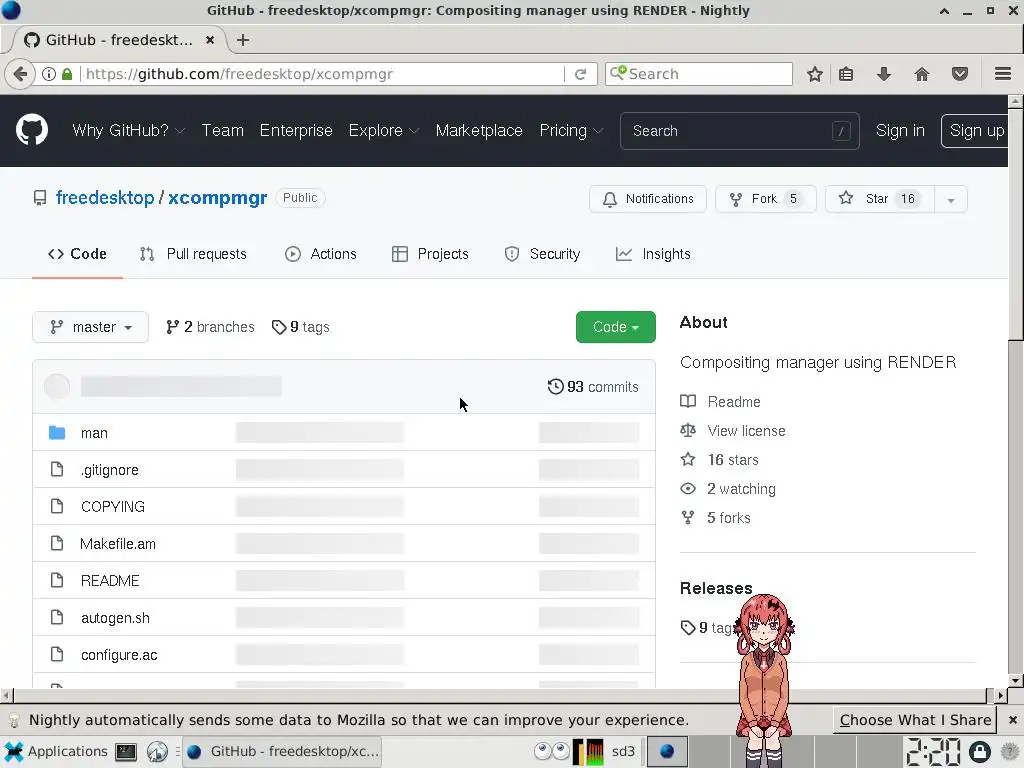The height and width of the screenshot is (768, 1024).
Task: Click the Sign in link
Action: coord(900,131)
